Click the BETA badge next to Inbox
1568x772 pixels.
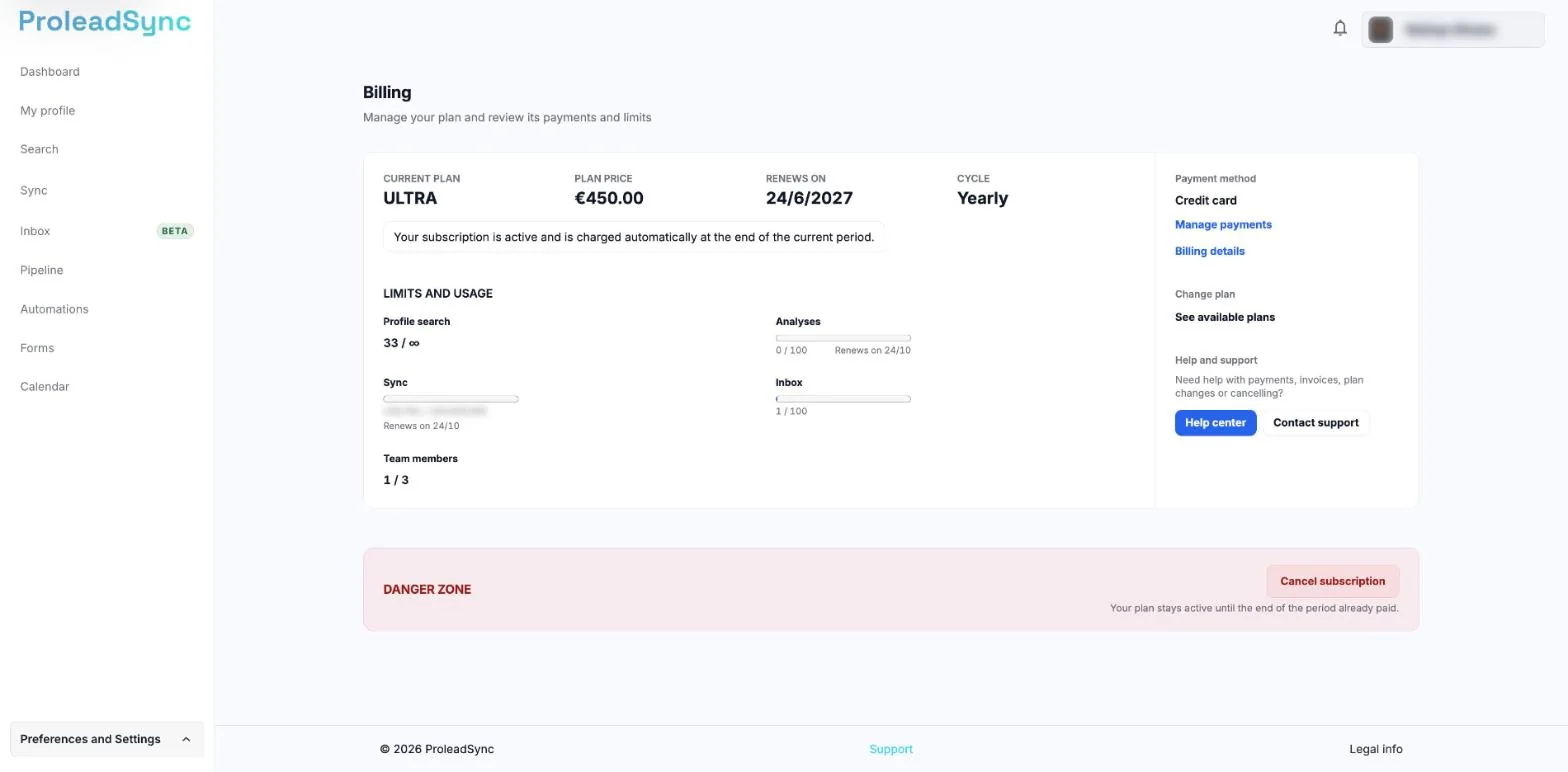pos(175,231)
